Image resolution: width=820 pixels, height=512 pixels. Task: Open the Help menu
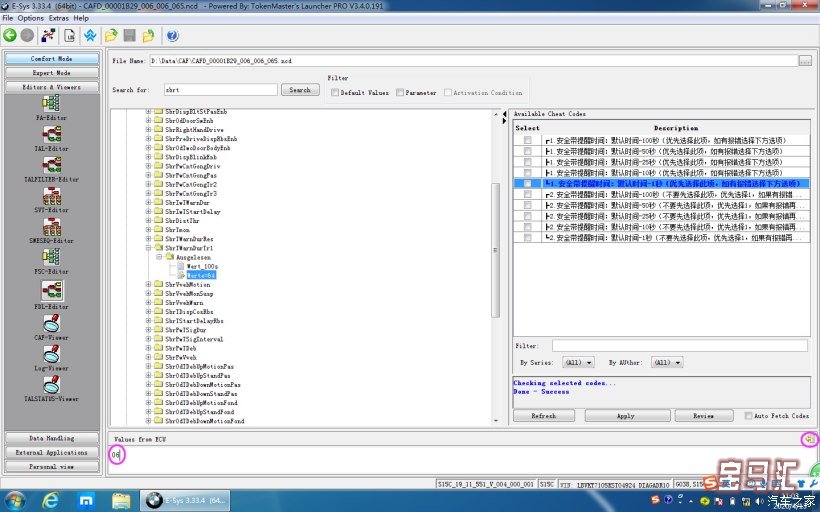point(81,18)
